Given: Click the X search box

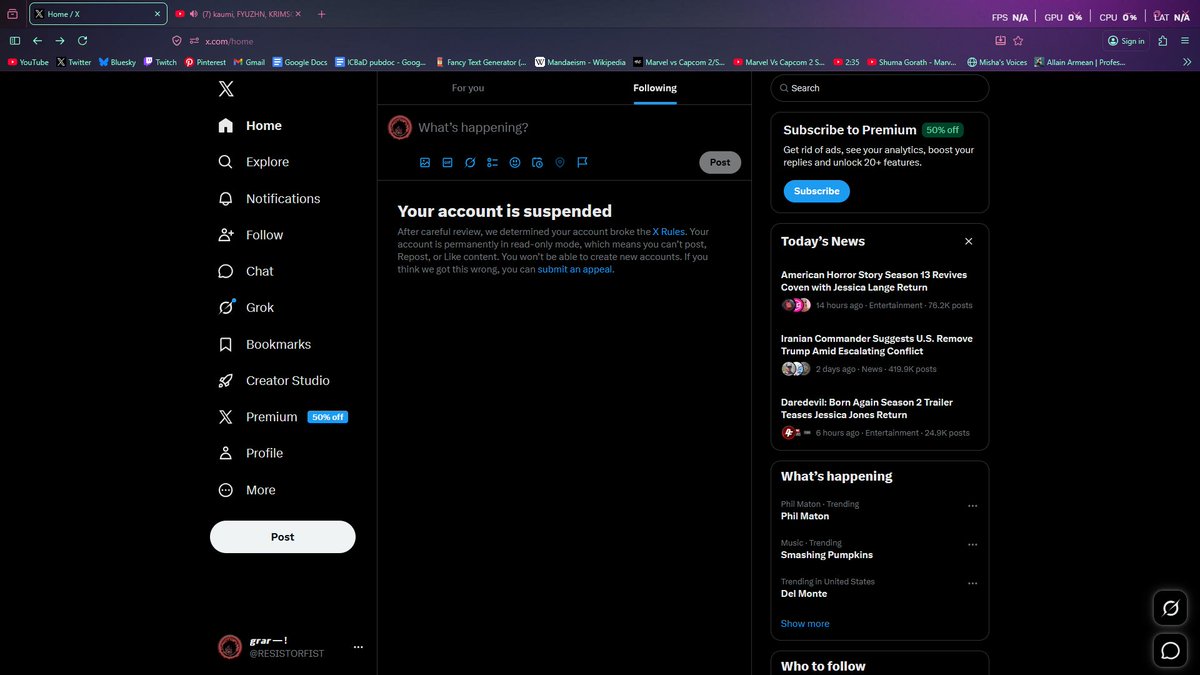Looking at the screenshot, I should click(x=880, y=88).
